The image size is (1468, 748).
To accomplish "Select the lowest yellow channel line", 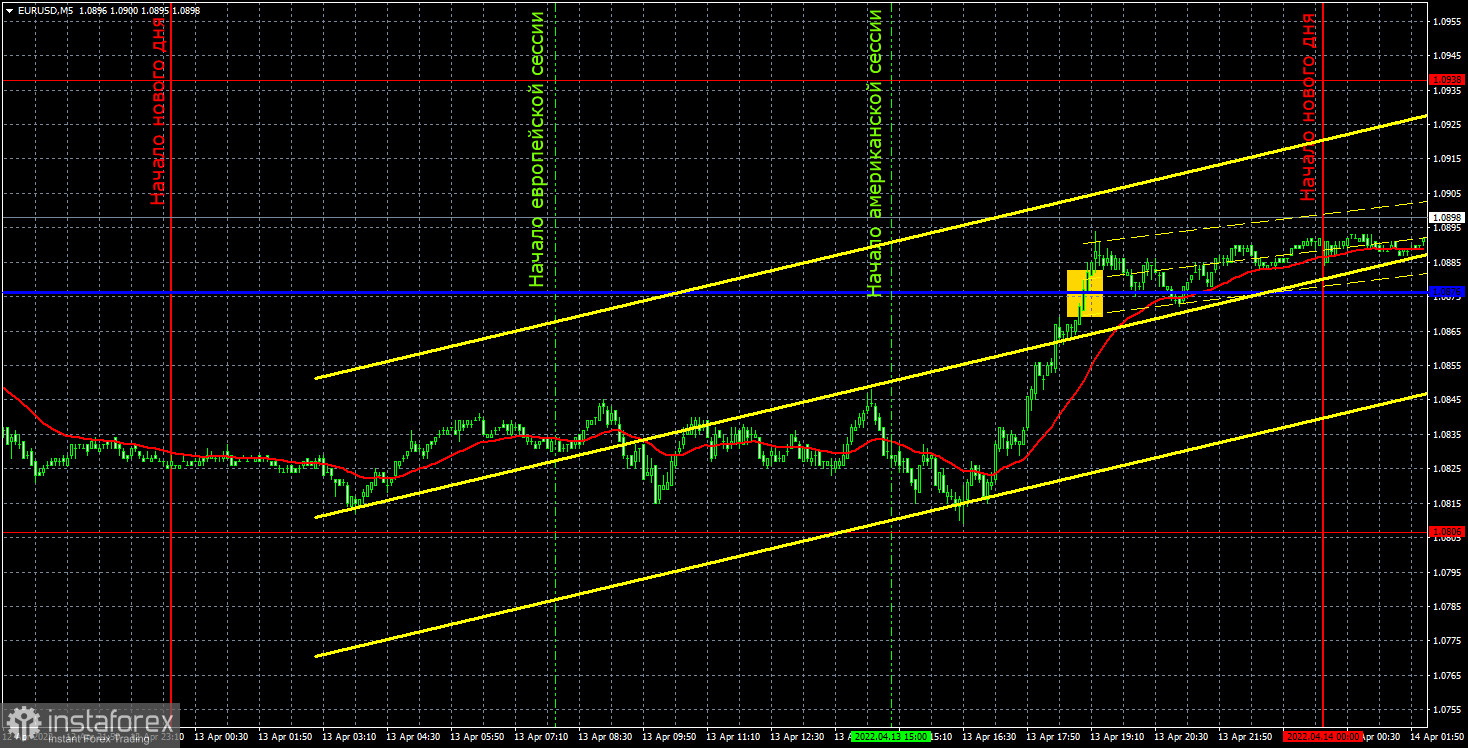I will pos(870,525).
